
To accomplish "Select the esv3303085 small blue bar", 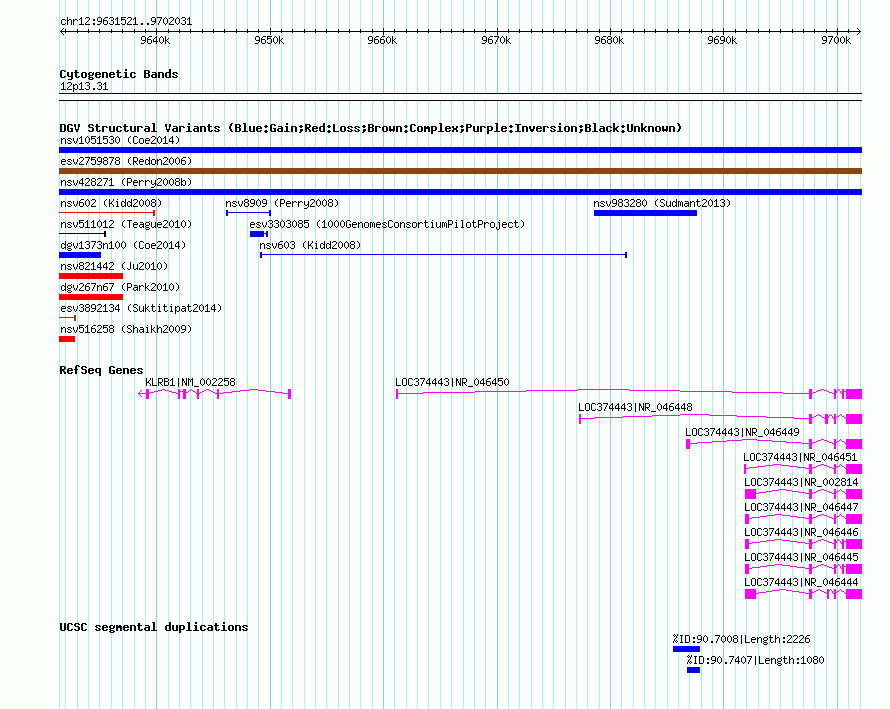I will 258,234.
